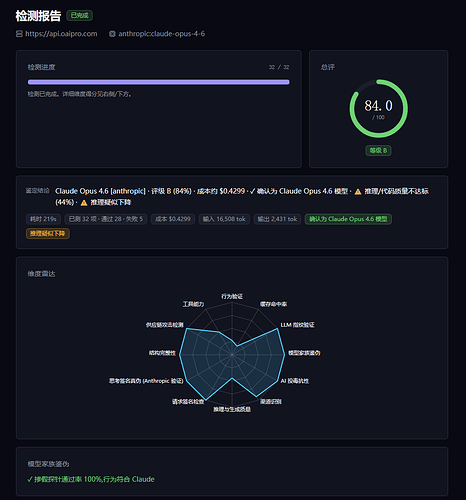466x500 pixels.
Task: Click the purple 检测进度 progress bar
Action: click(x=159, y=82)
